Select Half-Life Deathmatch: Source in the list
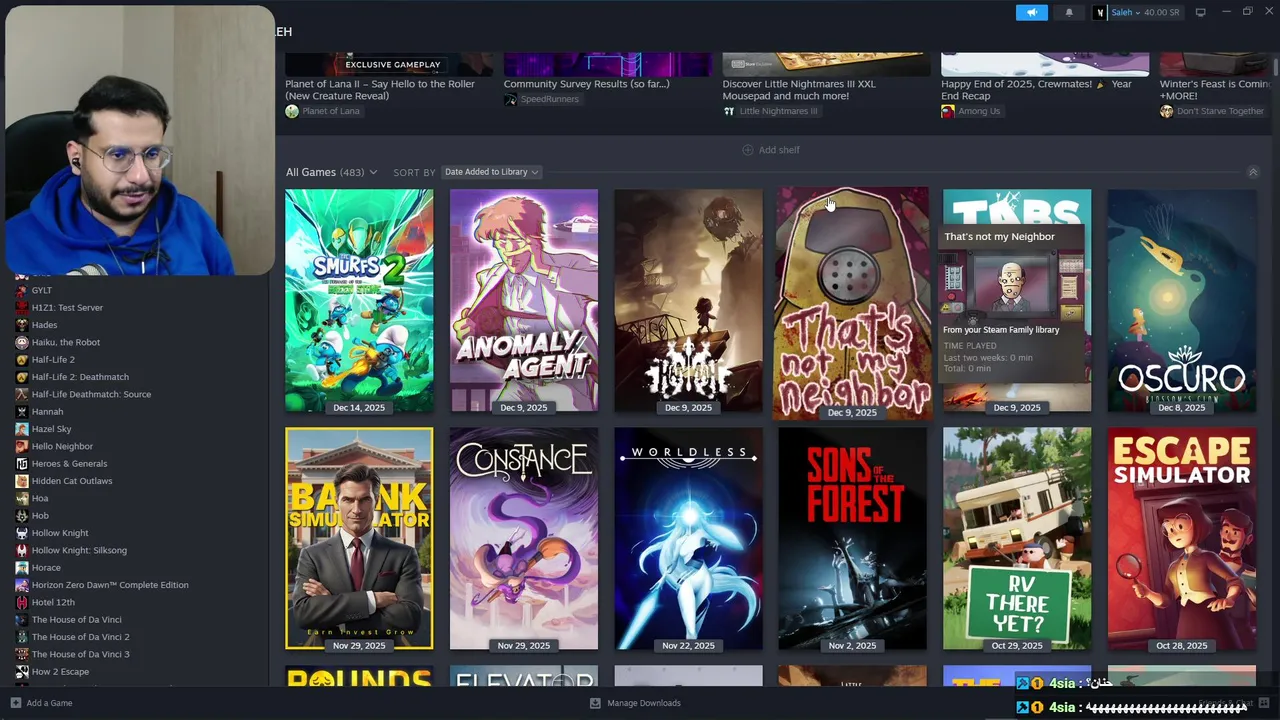This screenshot has width=1280, height=720. click(91, 394)
